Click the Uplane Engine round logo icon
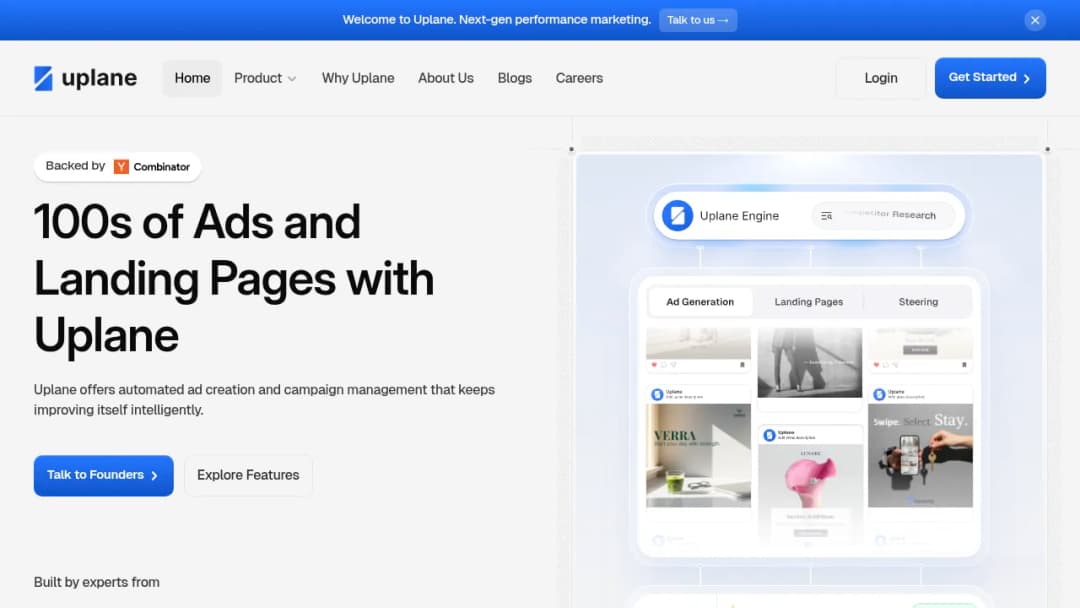Screen dimensions: 1080x608 [677, 216]
